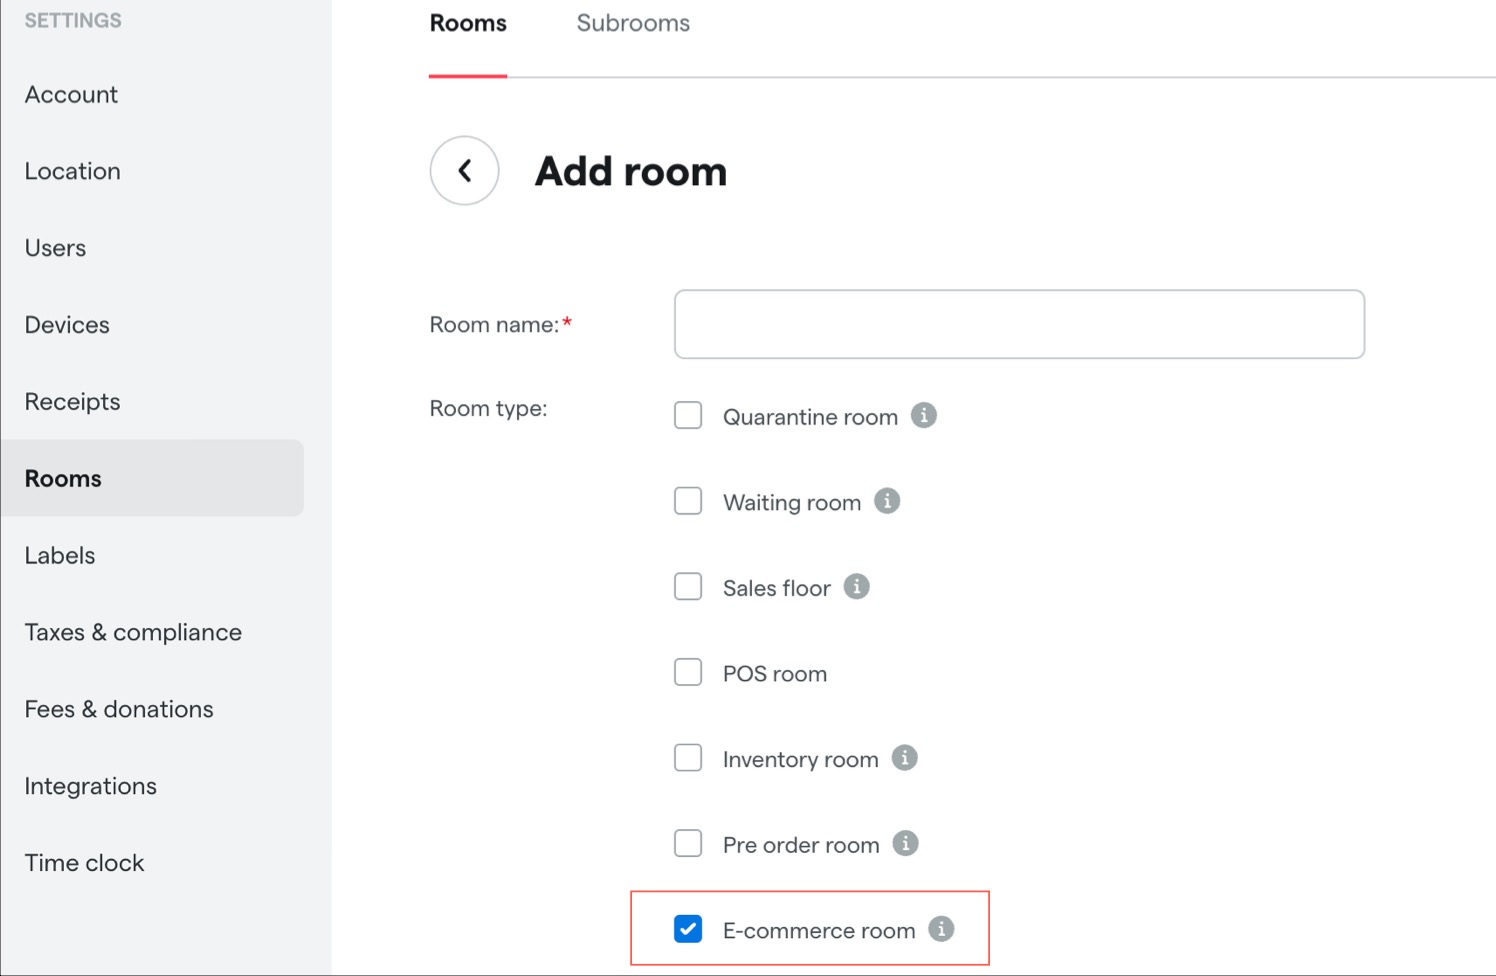This screenshot has width=1496, height=976.
Task: Show info for Sales floor
Action: (856, 587)
